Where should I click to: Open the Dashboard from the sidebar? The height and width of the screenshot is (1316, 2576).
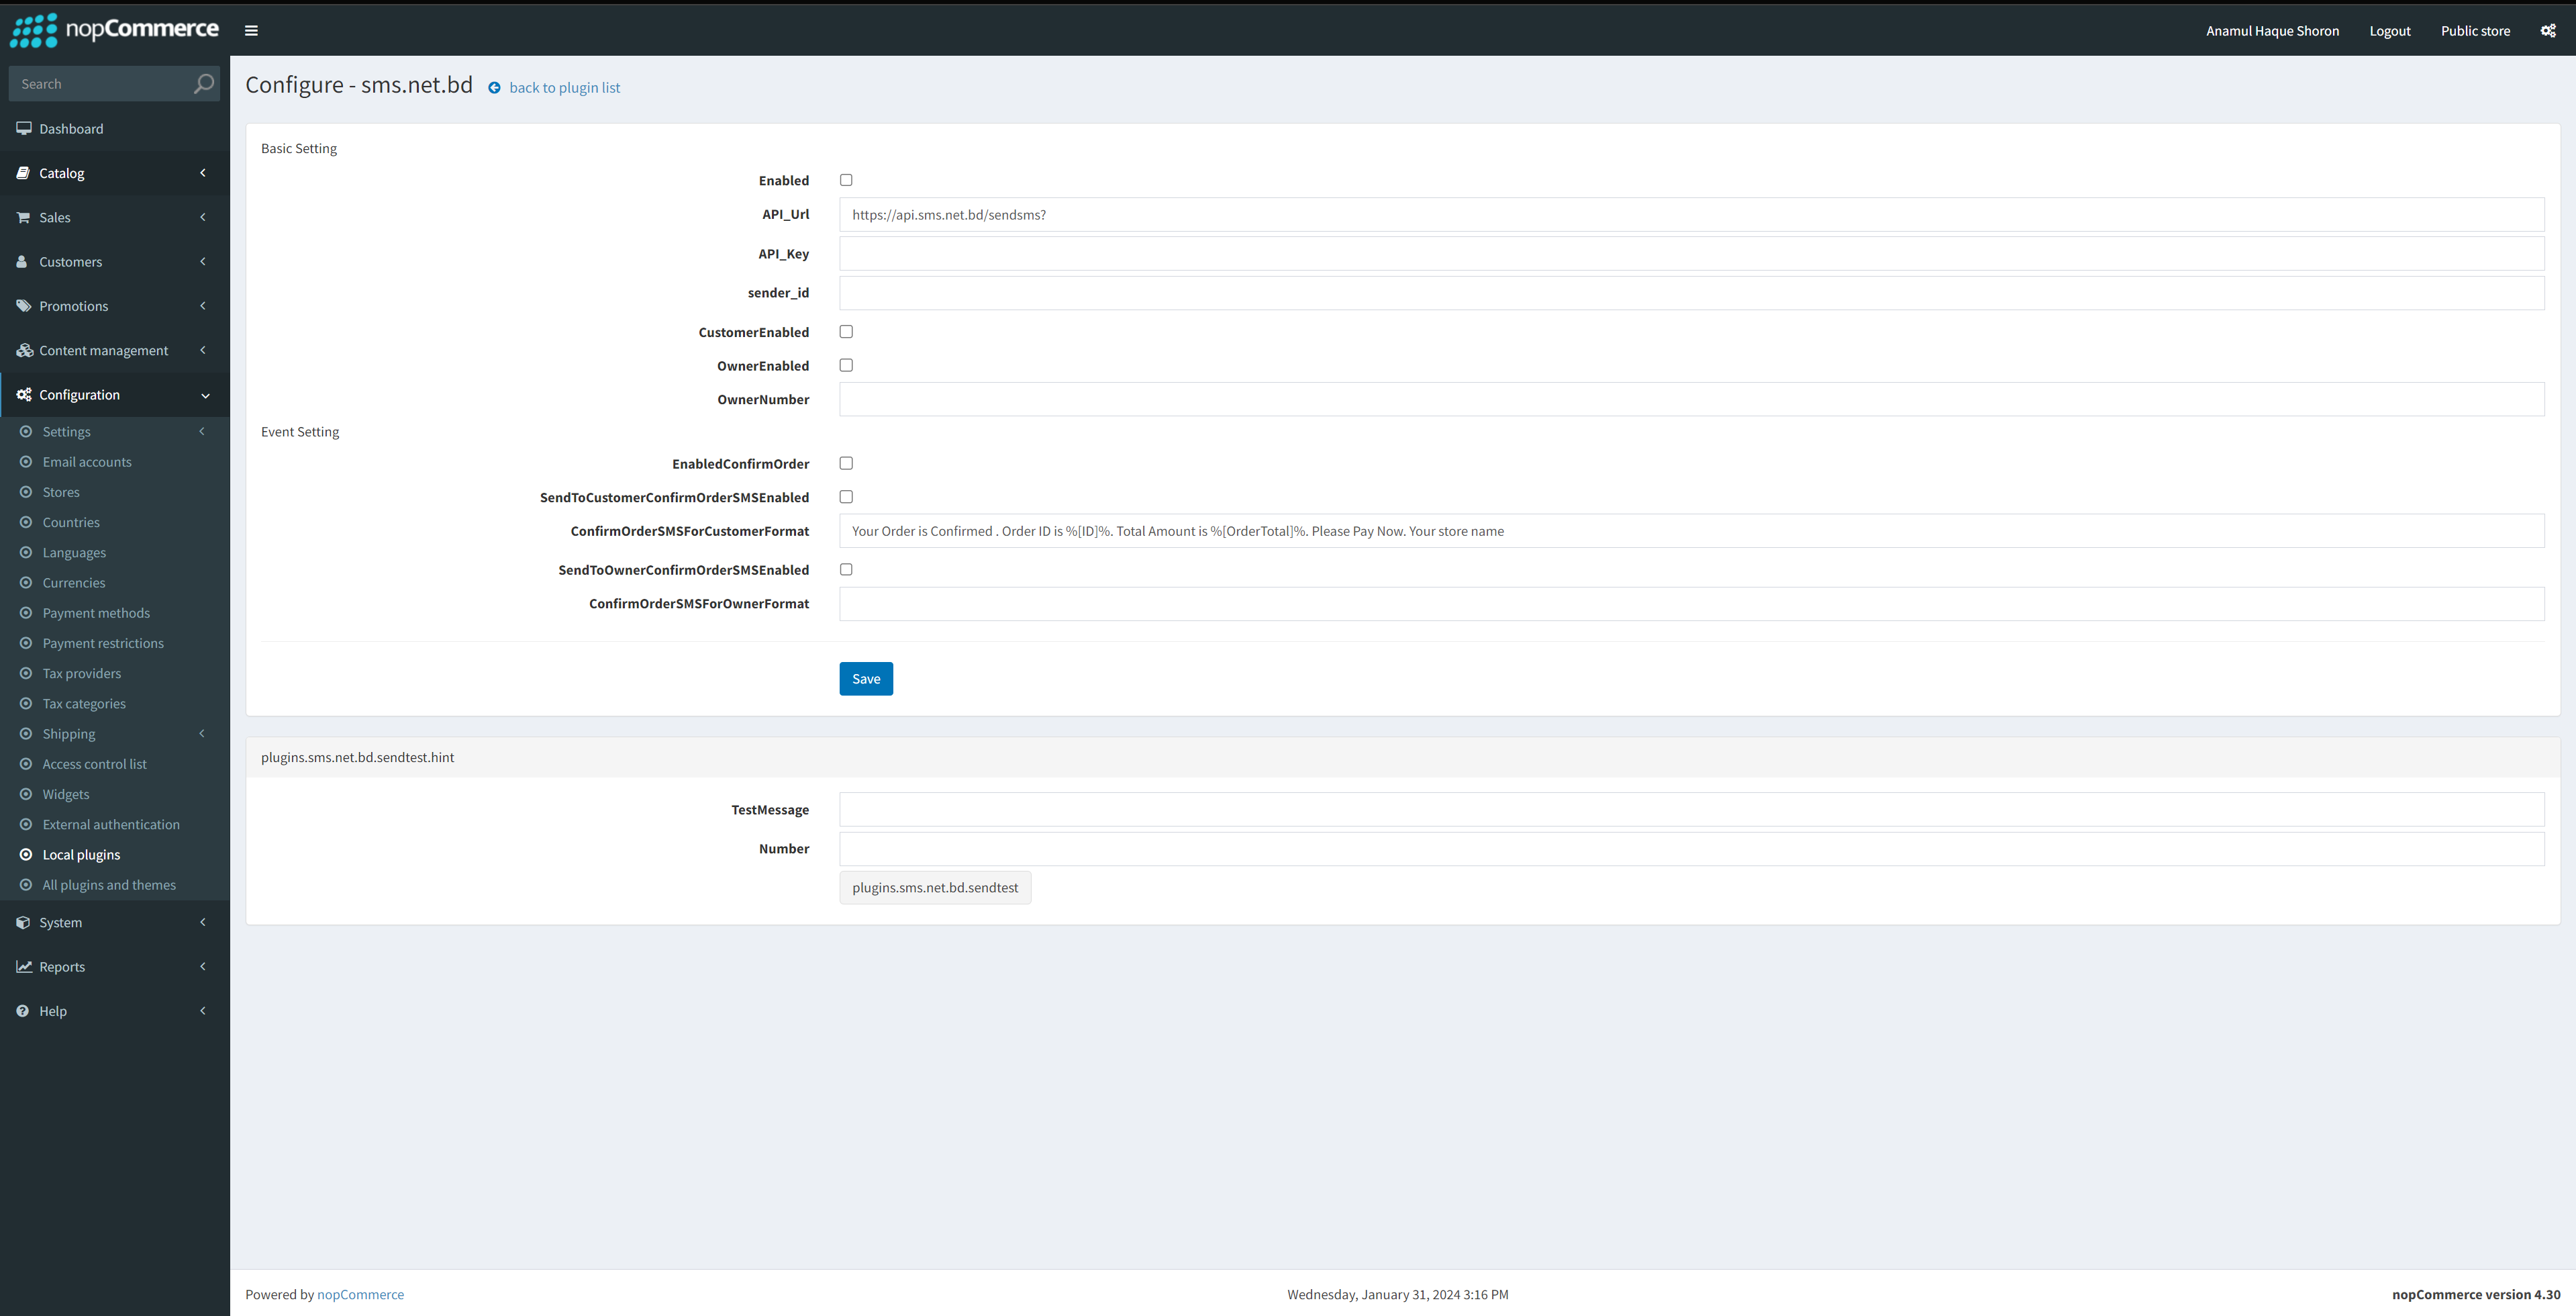tap(70, 128)
